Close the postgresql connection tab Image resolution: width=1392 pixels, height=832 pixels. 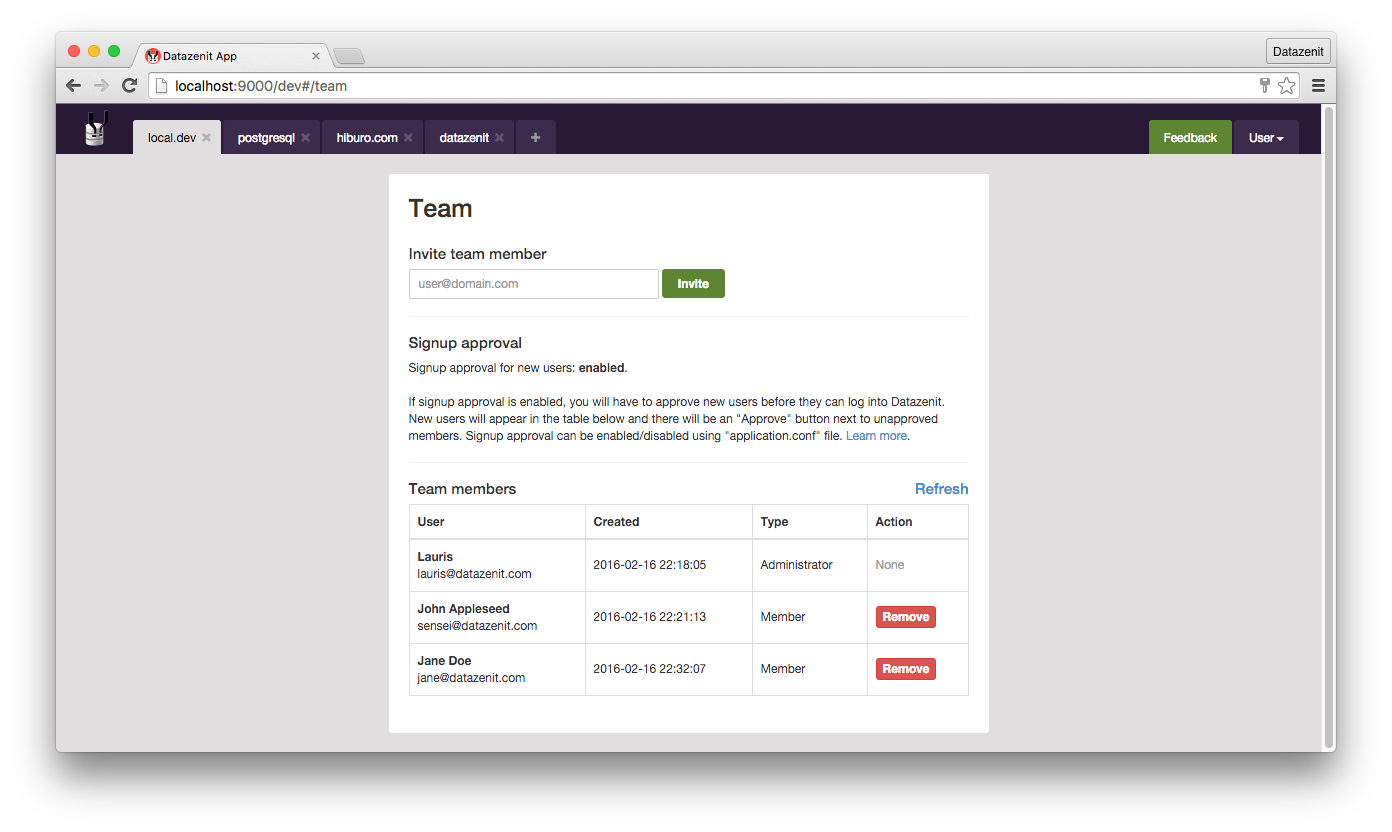tap(305, 138)
